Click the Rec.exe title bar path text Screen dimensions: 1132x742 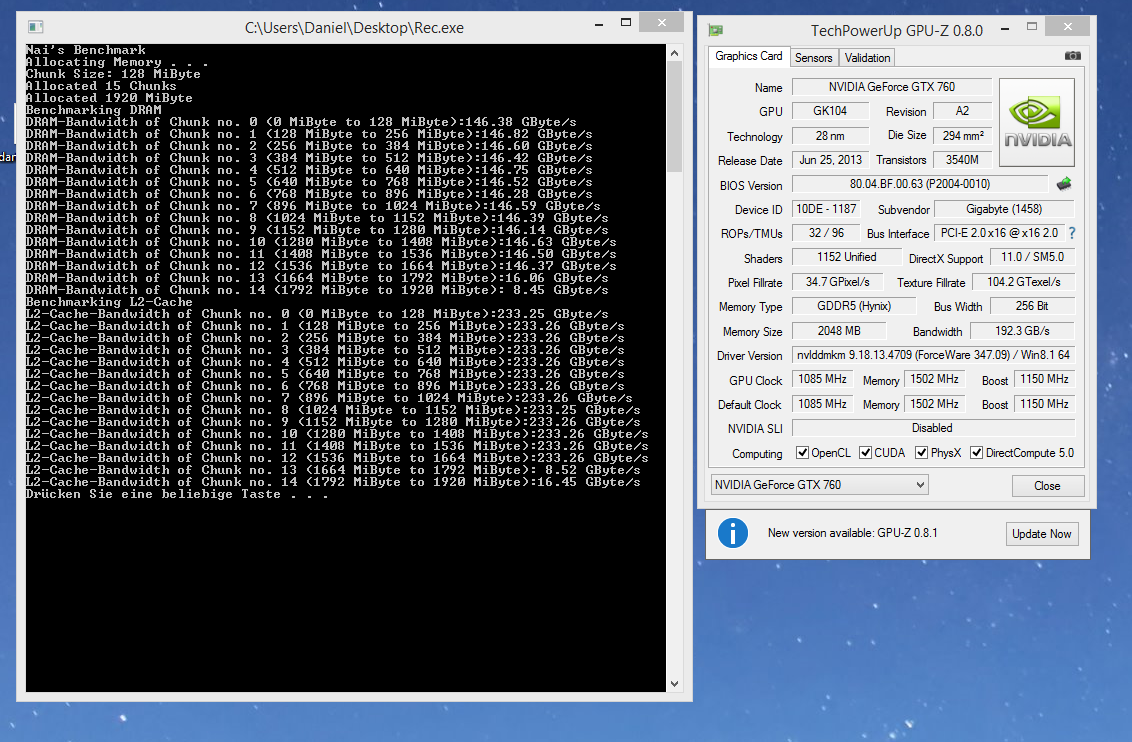coord(354,27)
